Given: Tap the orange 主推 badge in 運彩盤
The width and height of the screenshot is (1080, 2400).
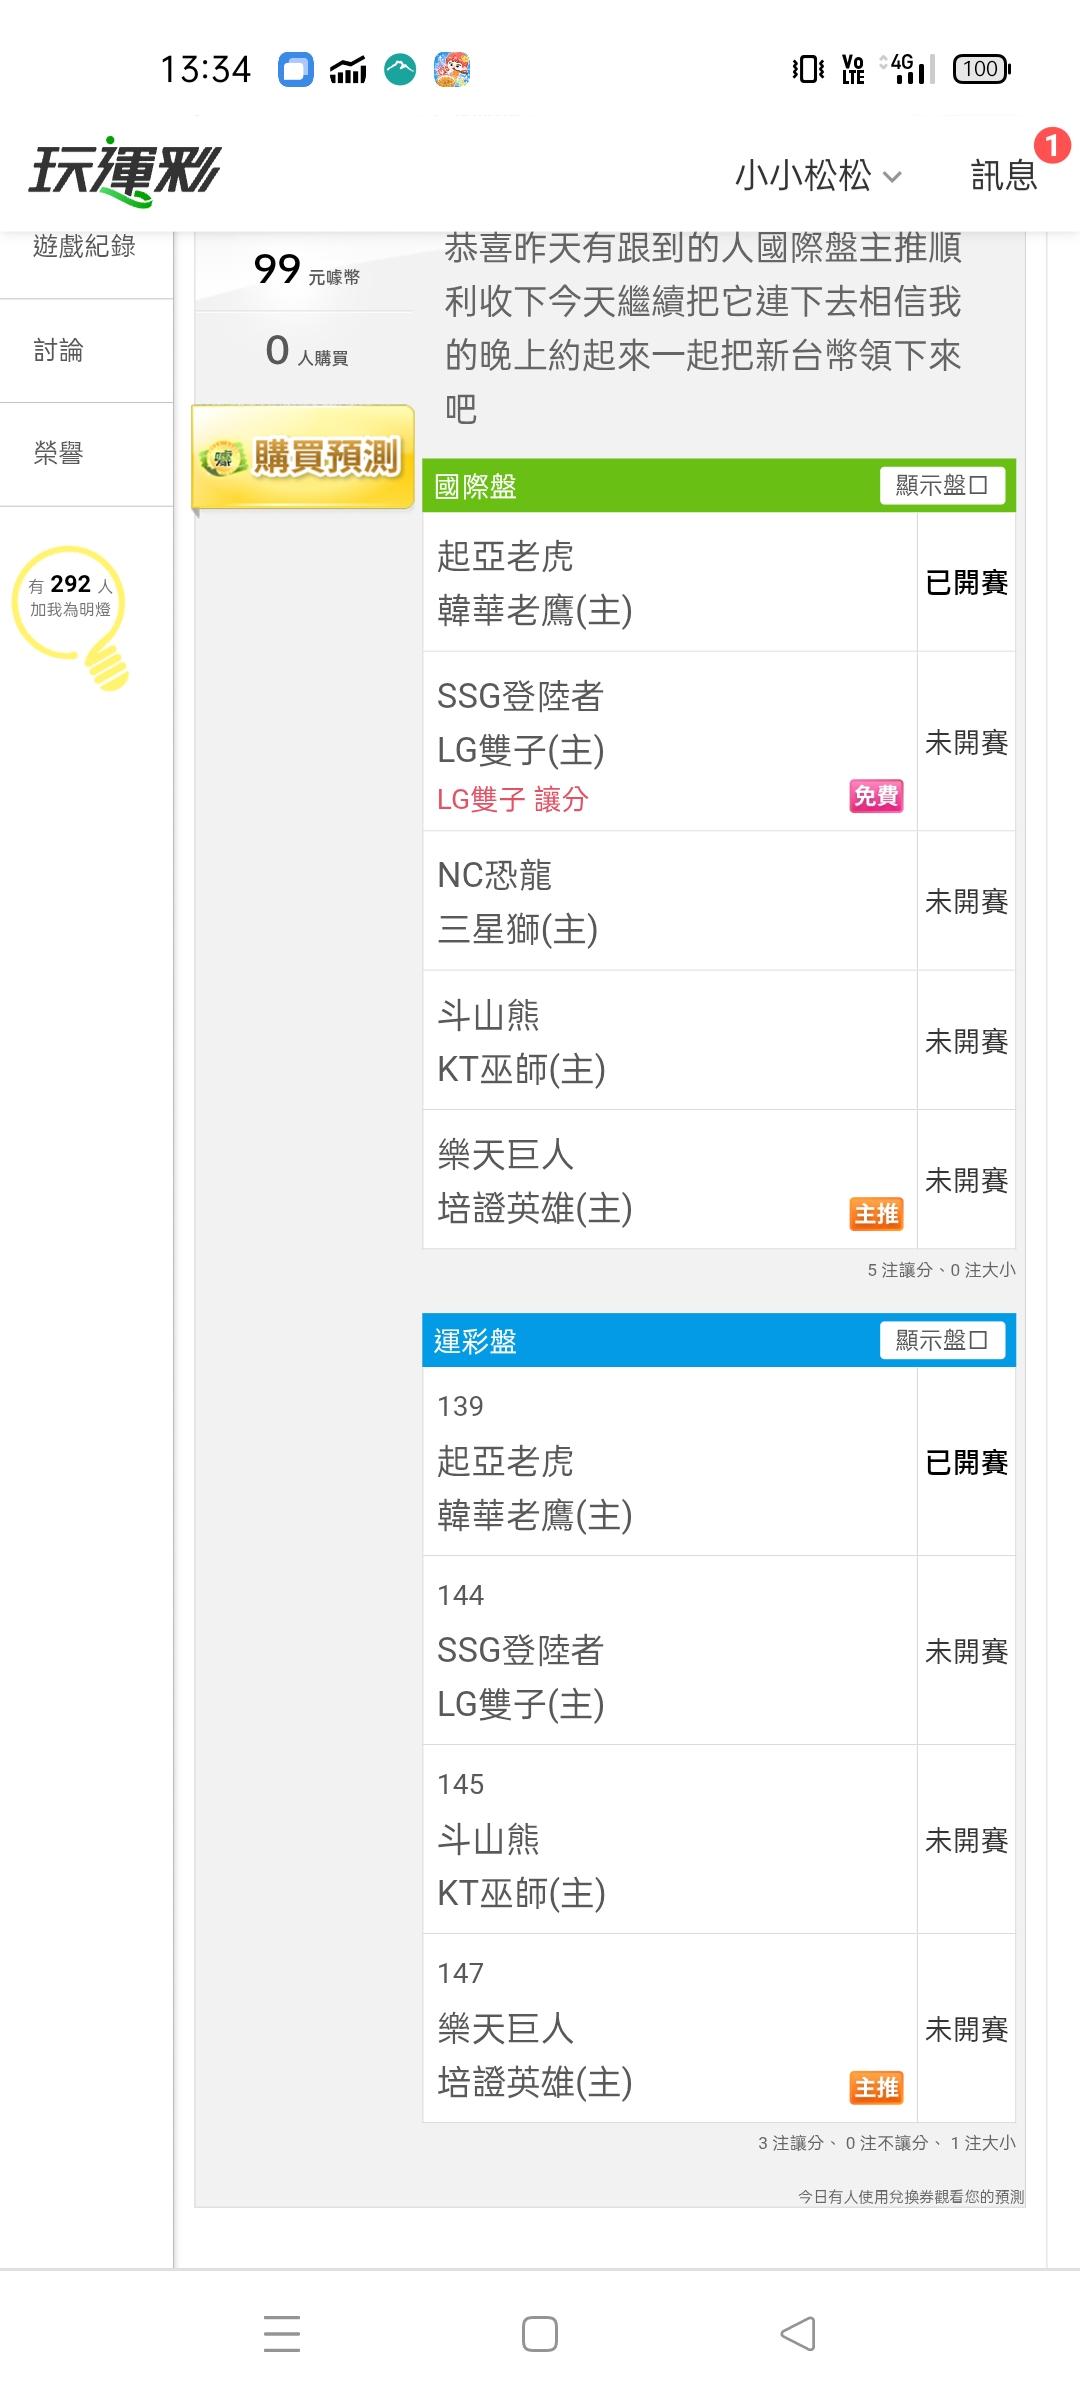Looking at the screenshot, I should pos(876,2087).
